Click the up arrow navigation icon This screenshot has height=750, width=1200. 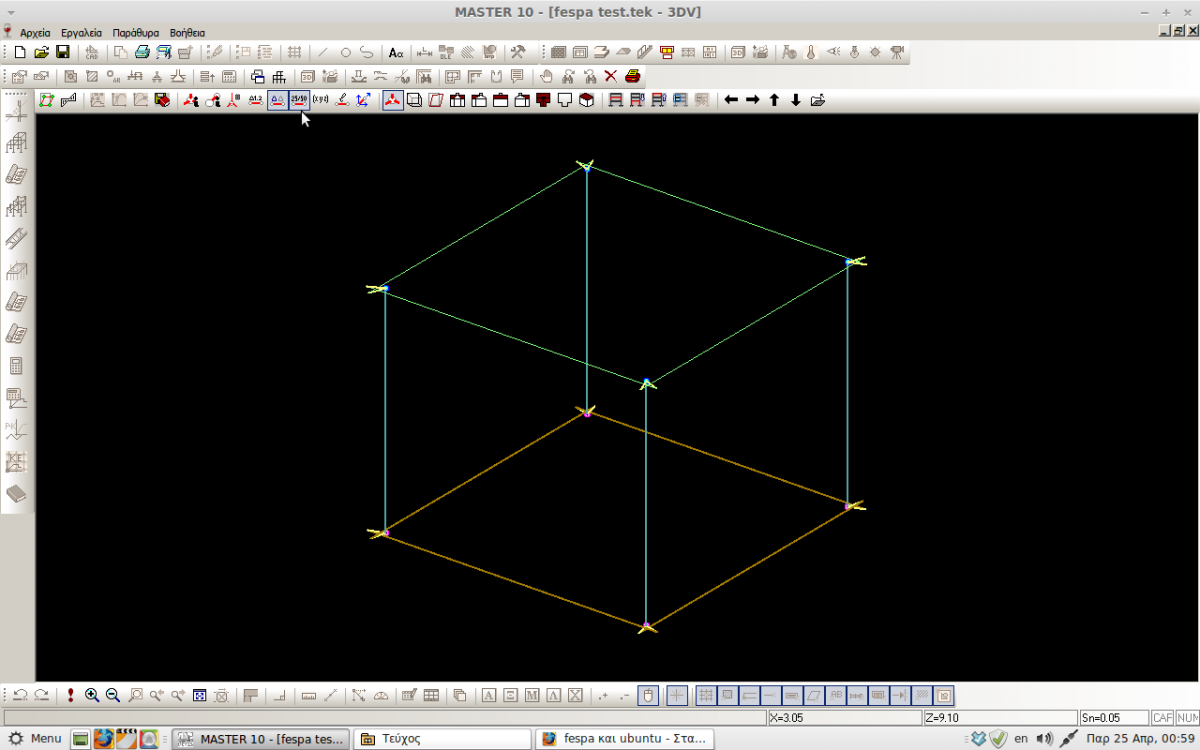pyautogui.click(x=774, y=100)
